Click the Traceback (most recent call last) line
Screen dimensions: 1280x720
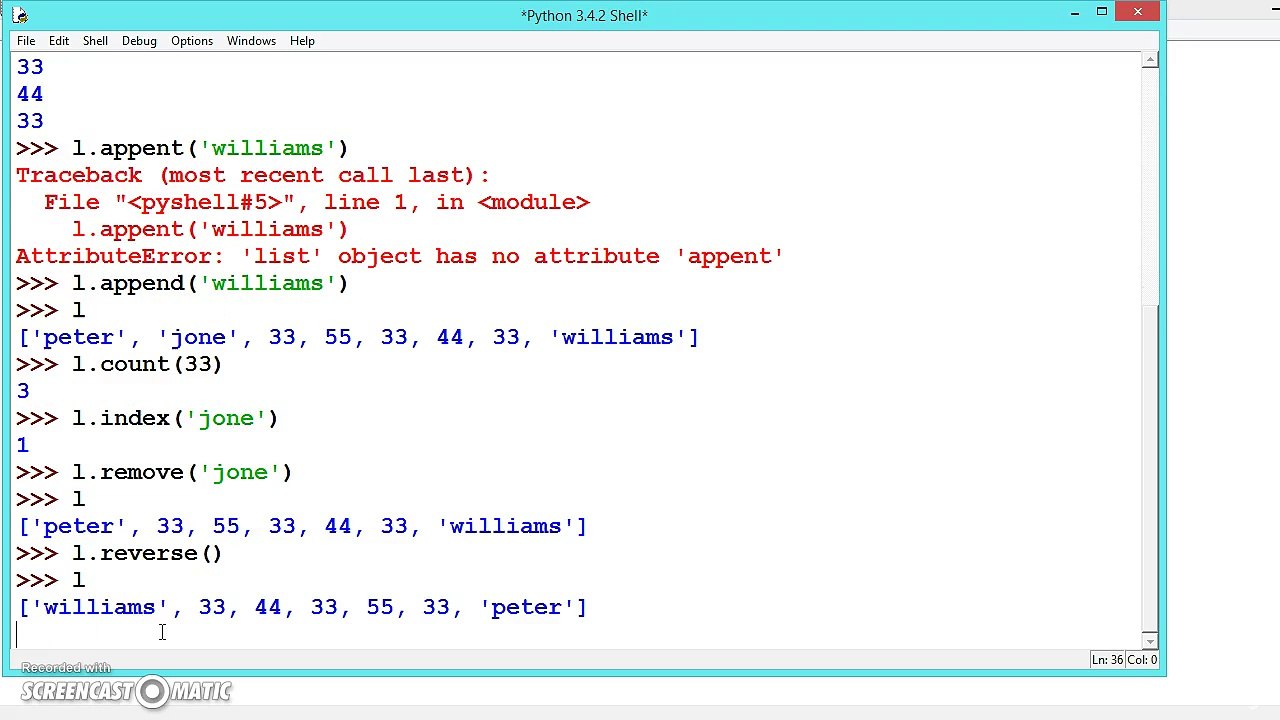(x=252, y=175)
